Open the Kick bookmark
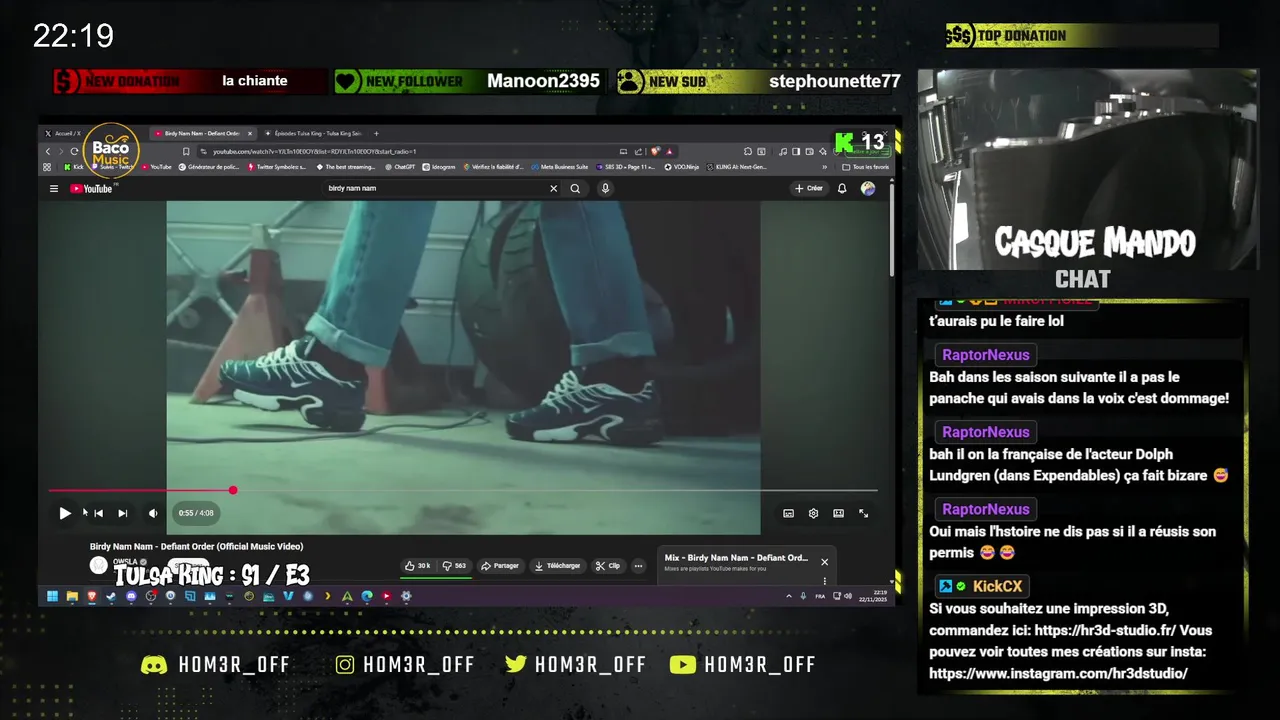This screenshot has width=1280, height=720. [x=73, y=167]
